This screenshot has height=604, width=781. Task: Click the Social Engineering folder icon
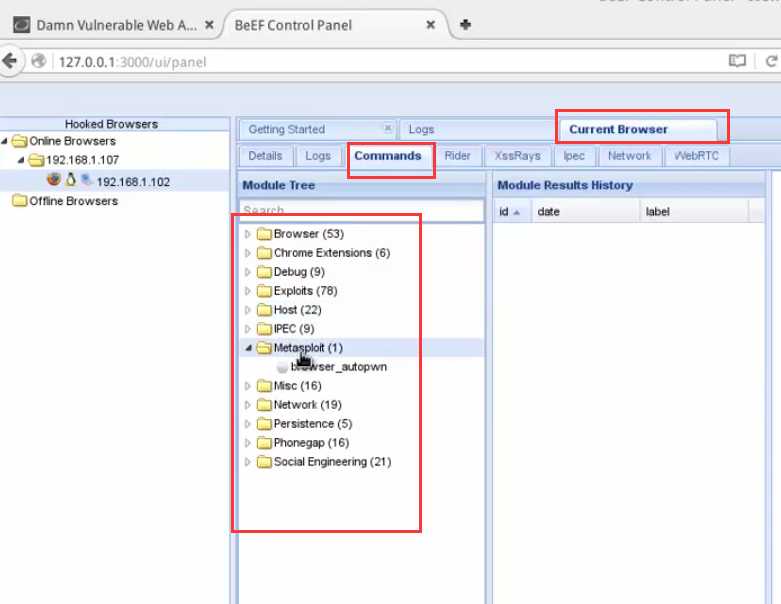click(x=264, y=462)
